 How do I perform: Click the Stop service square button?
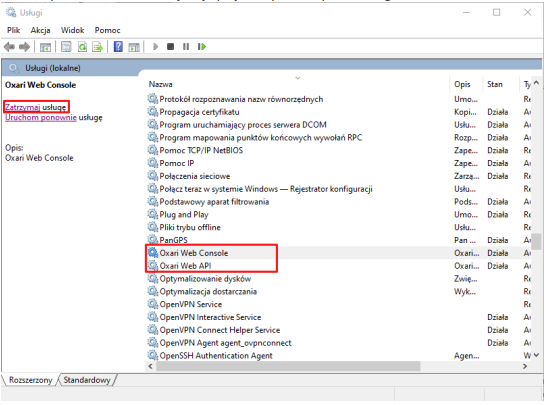[x=170, y=47]
